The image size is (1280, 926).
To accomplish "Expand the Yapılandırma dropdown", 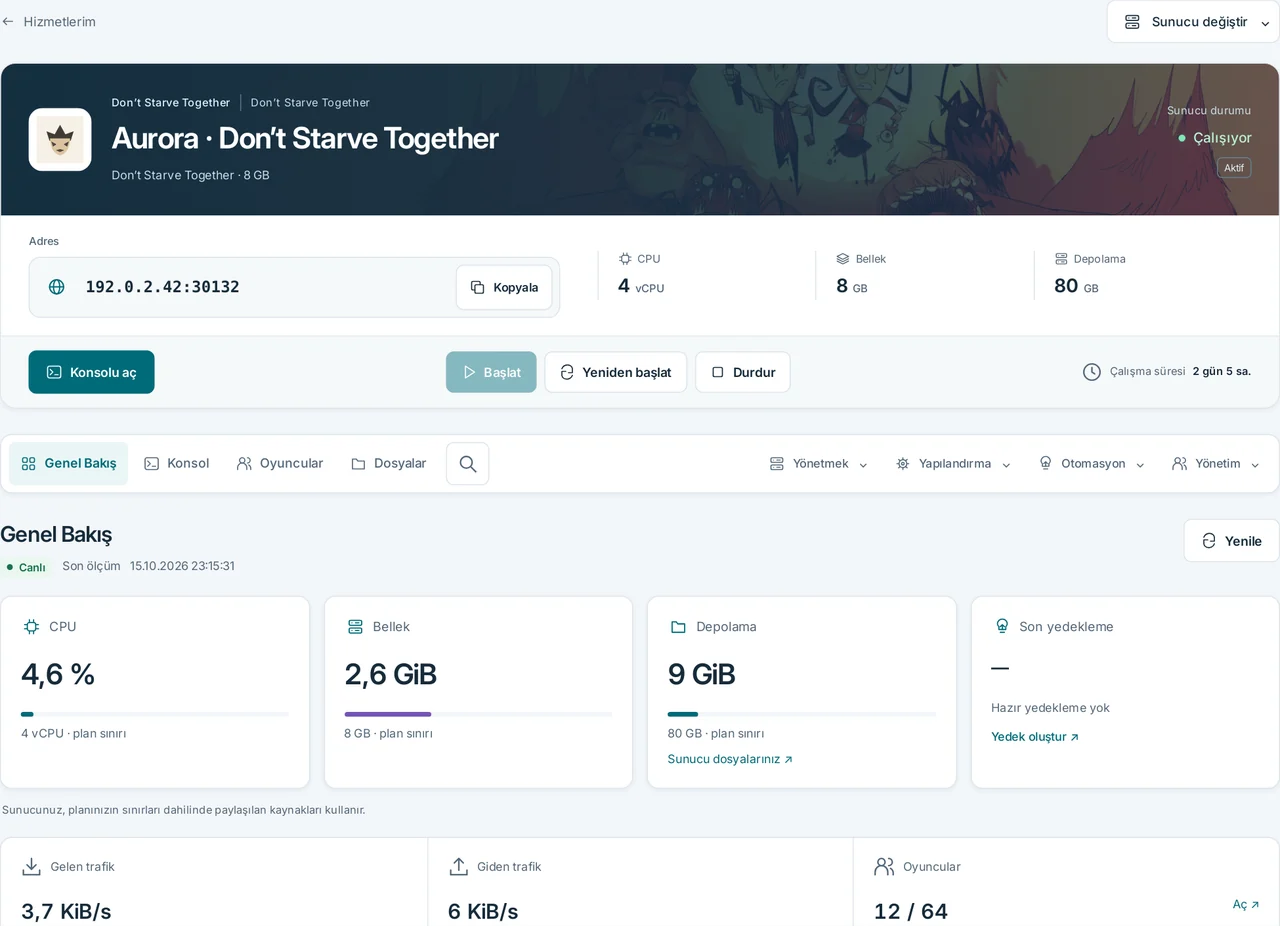I will [953, 464].
